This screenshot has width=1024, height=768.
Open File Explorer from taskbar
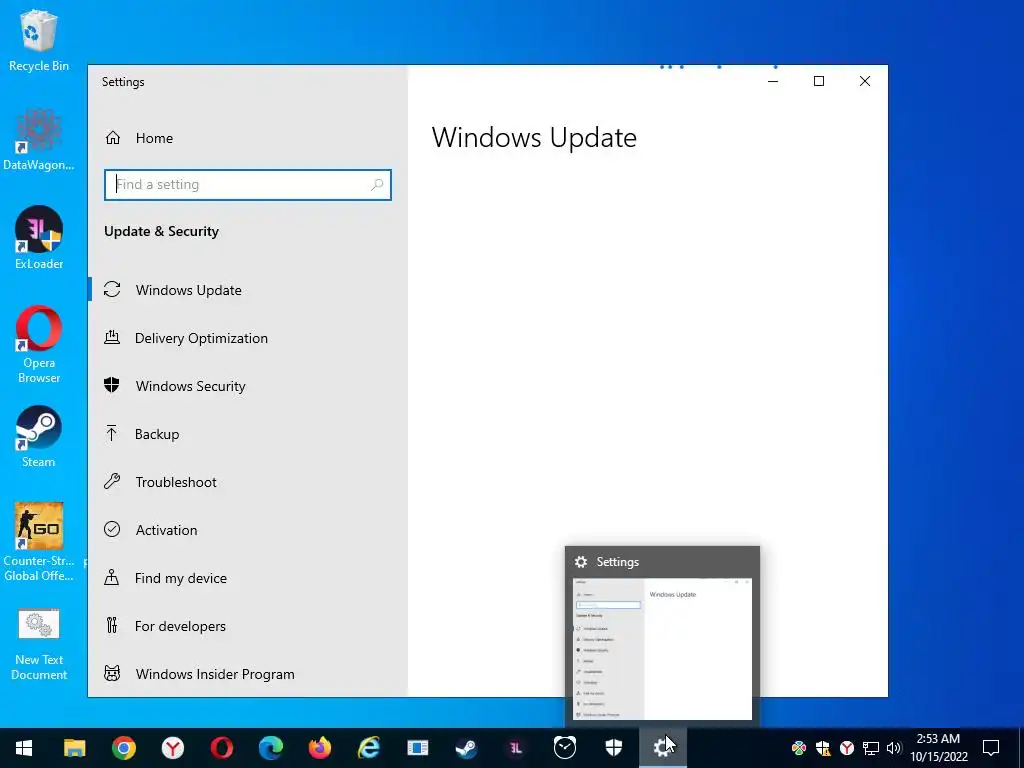pos(74,748)
